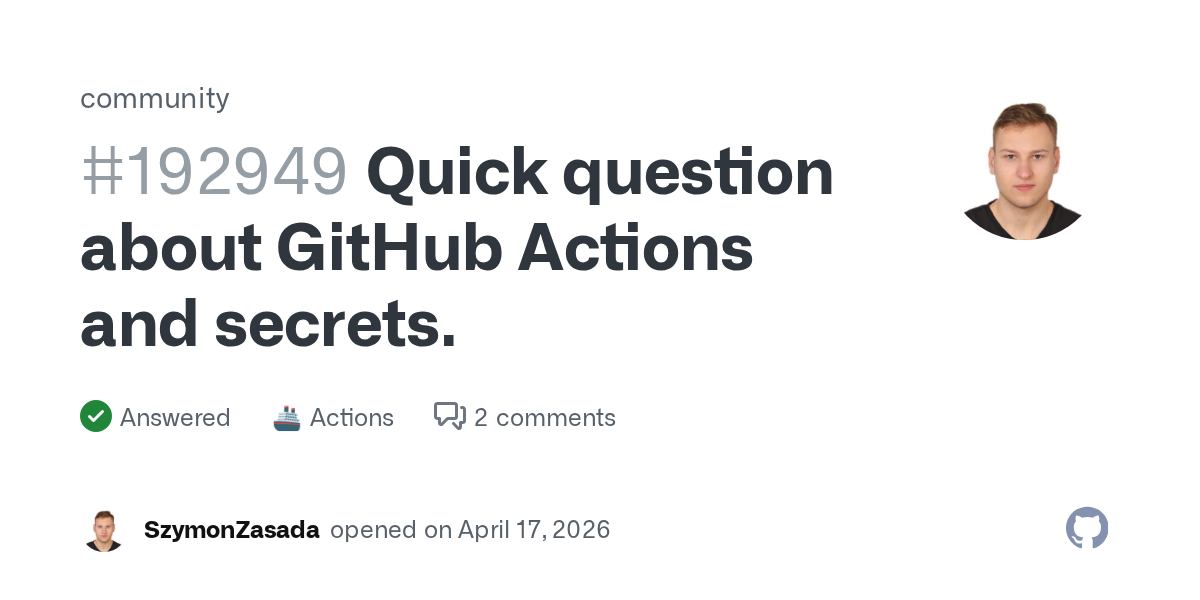The image size is (1200, 600).
Task: Click the green Answered checkmark icon
Action: pos(96,416)
